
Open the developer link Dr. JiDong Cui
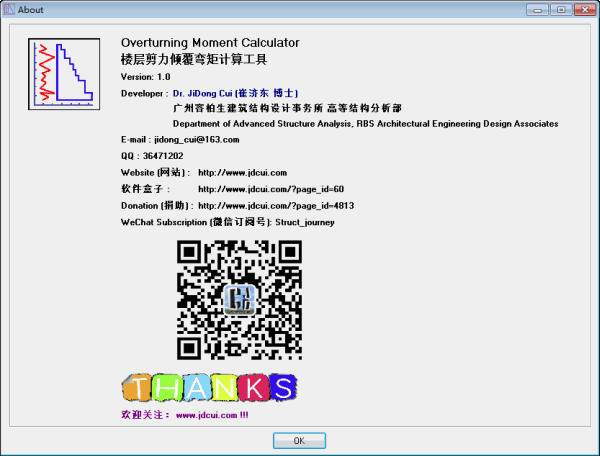tap(235, 93)
